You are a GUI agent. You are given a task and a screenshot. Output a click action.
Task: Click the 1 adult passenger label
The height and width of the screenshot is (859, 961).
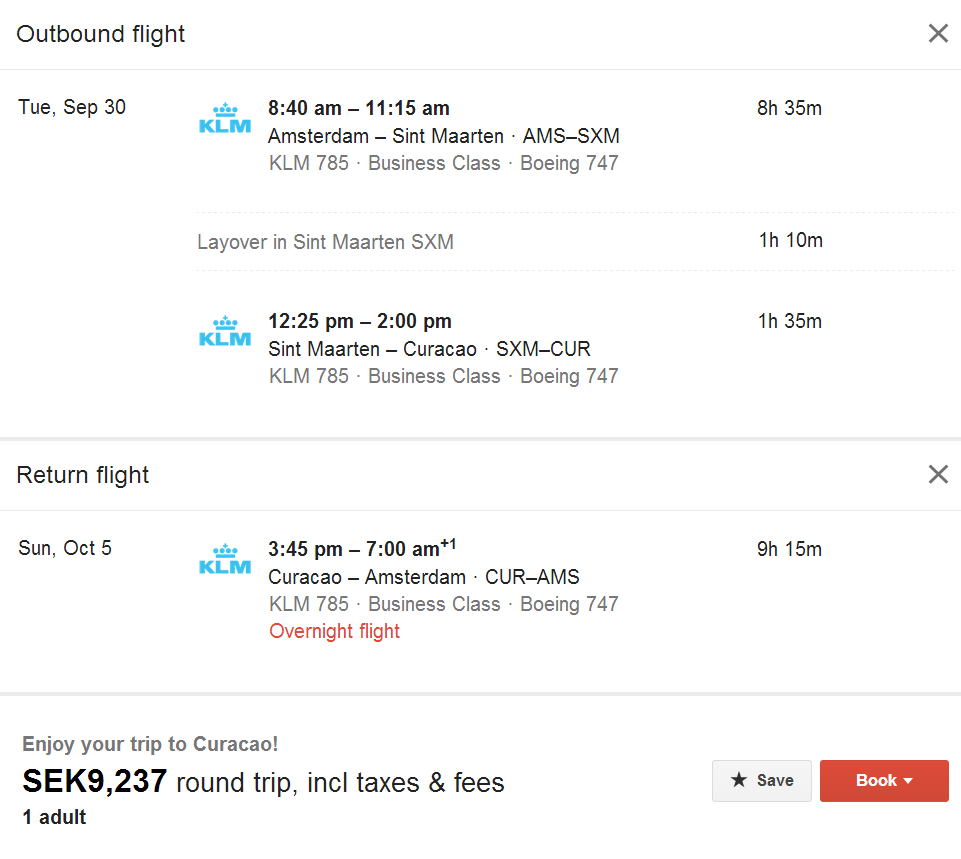coord(53,817)
